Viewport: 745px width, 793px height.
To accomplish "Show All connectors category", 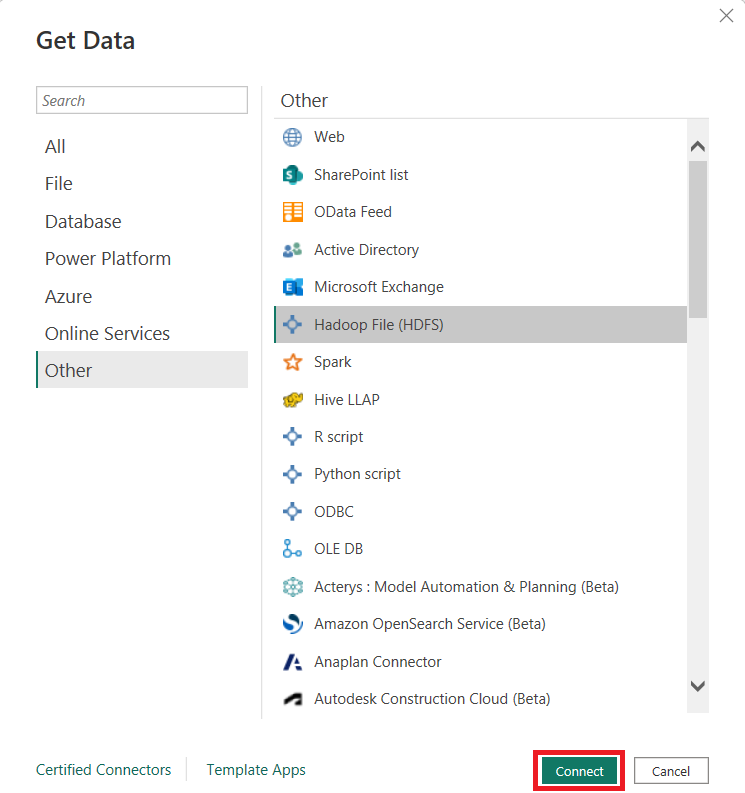I will (55, 147).
